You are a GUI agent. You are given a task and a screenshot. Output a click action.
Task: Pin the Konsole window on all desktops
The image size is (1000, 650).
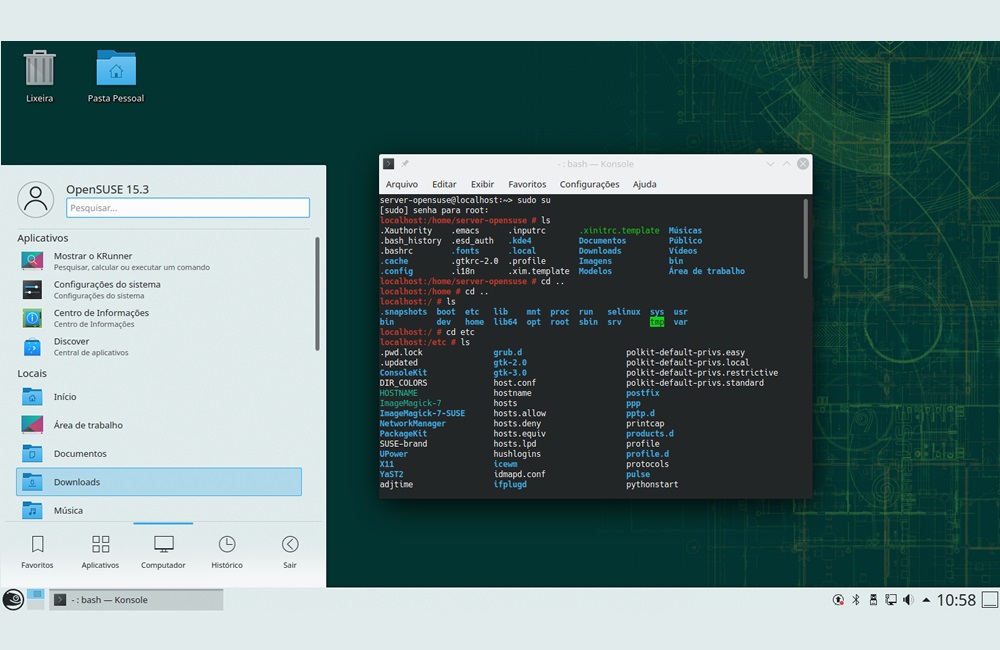click(405, 164)
